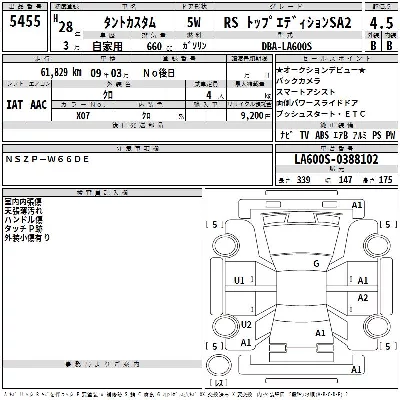Select the navigation unit code NSZP-W66DE

[x=47, y=159]
